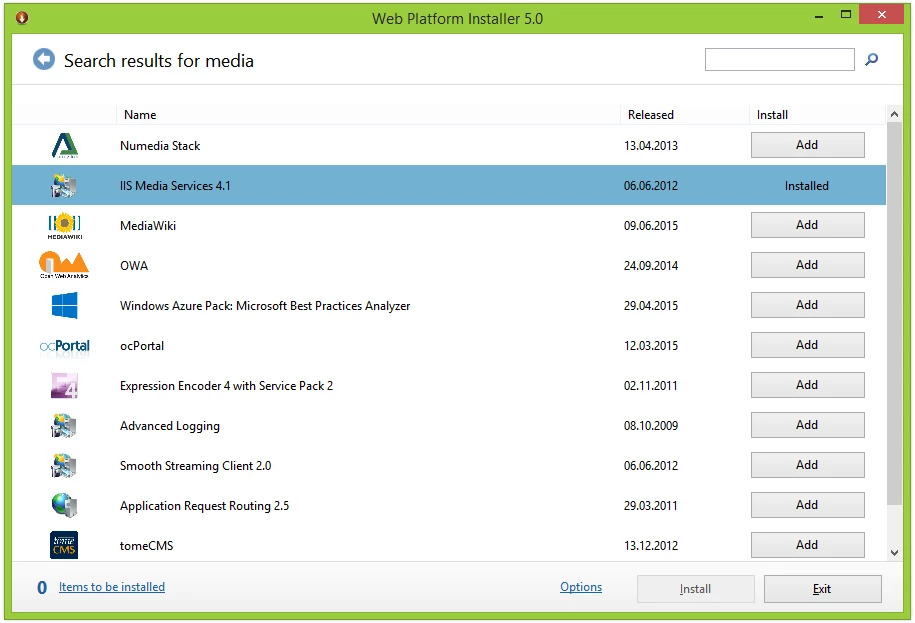Select Expression Encoder 4 with Service Pack 2 text

(226, 386)
